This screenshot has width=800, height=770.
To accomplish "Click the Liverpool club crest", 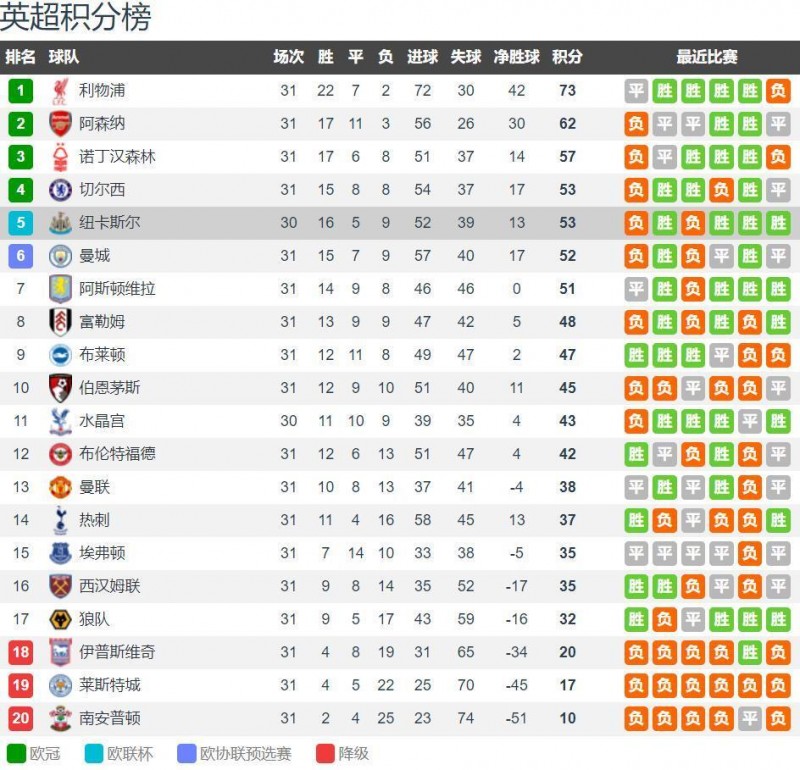I will coord(60,91).
